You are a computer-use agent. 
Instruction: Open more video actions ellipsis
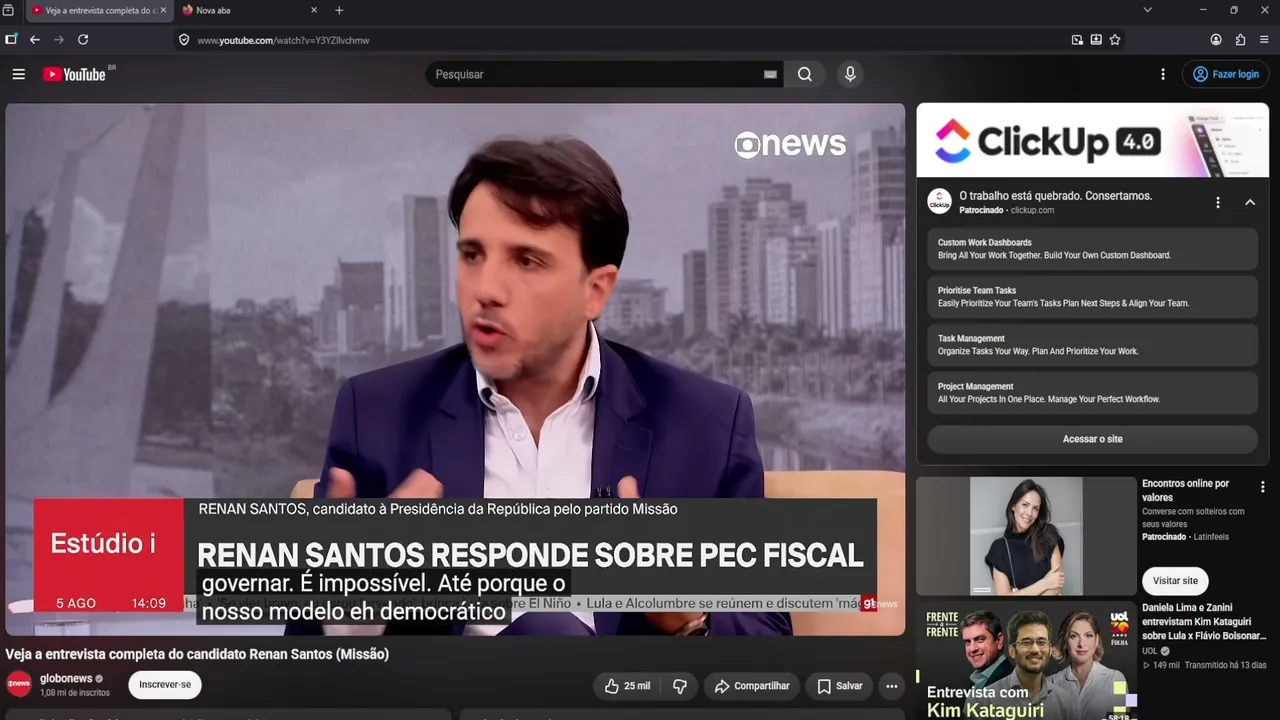891,686
